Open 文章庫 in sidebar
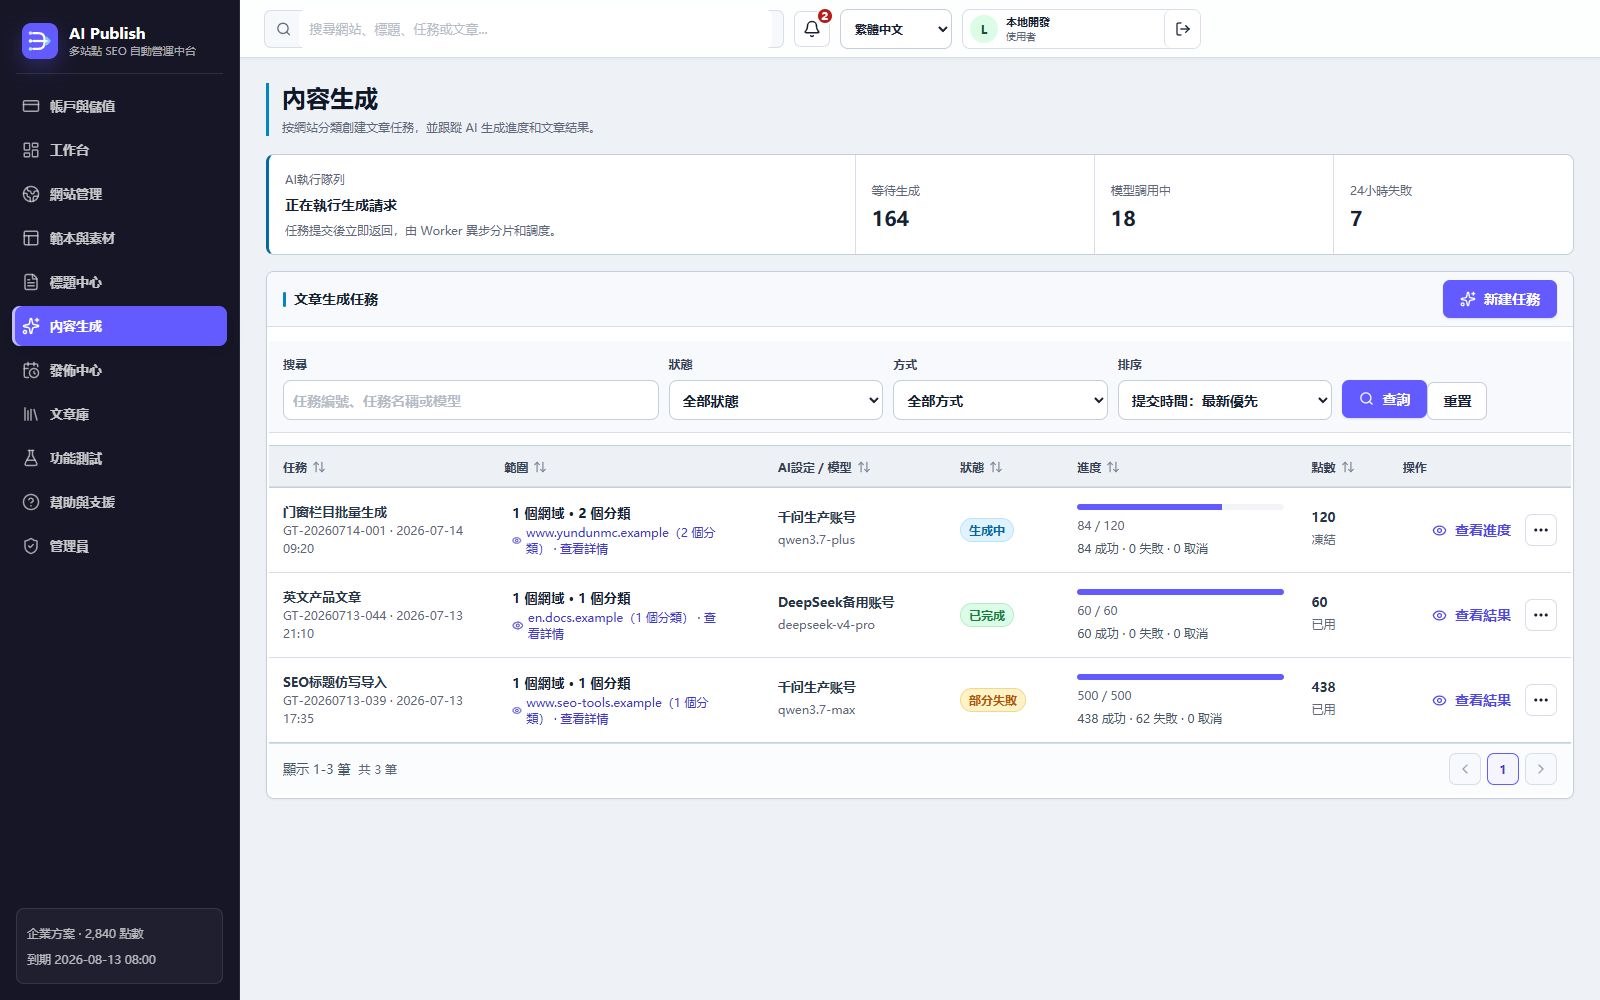This screenshot has height=1000, width=1600. coord(119,414)
